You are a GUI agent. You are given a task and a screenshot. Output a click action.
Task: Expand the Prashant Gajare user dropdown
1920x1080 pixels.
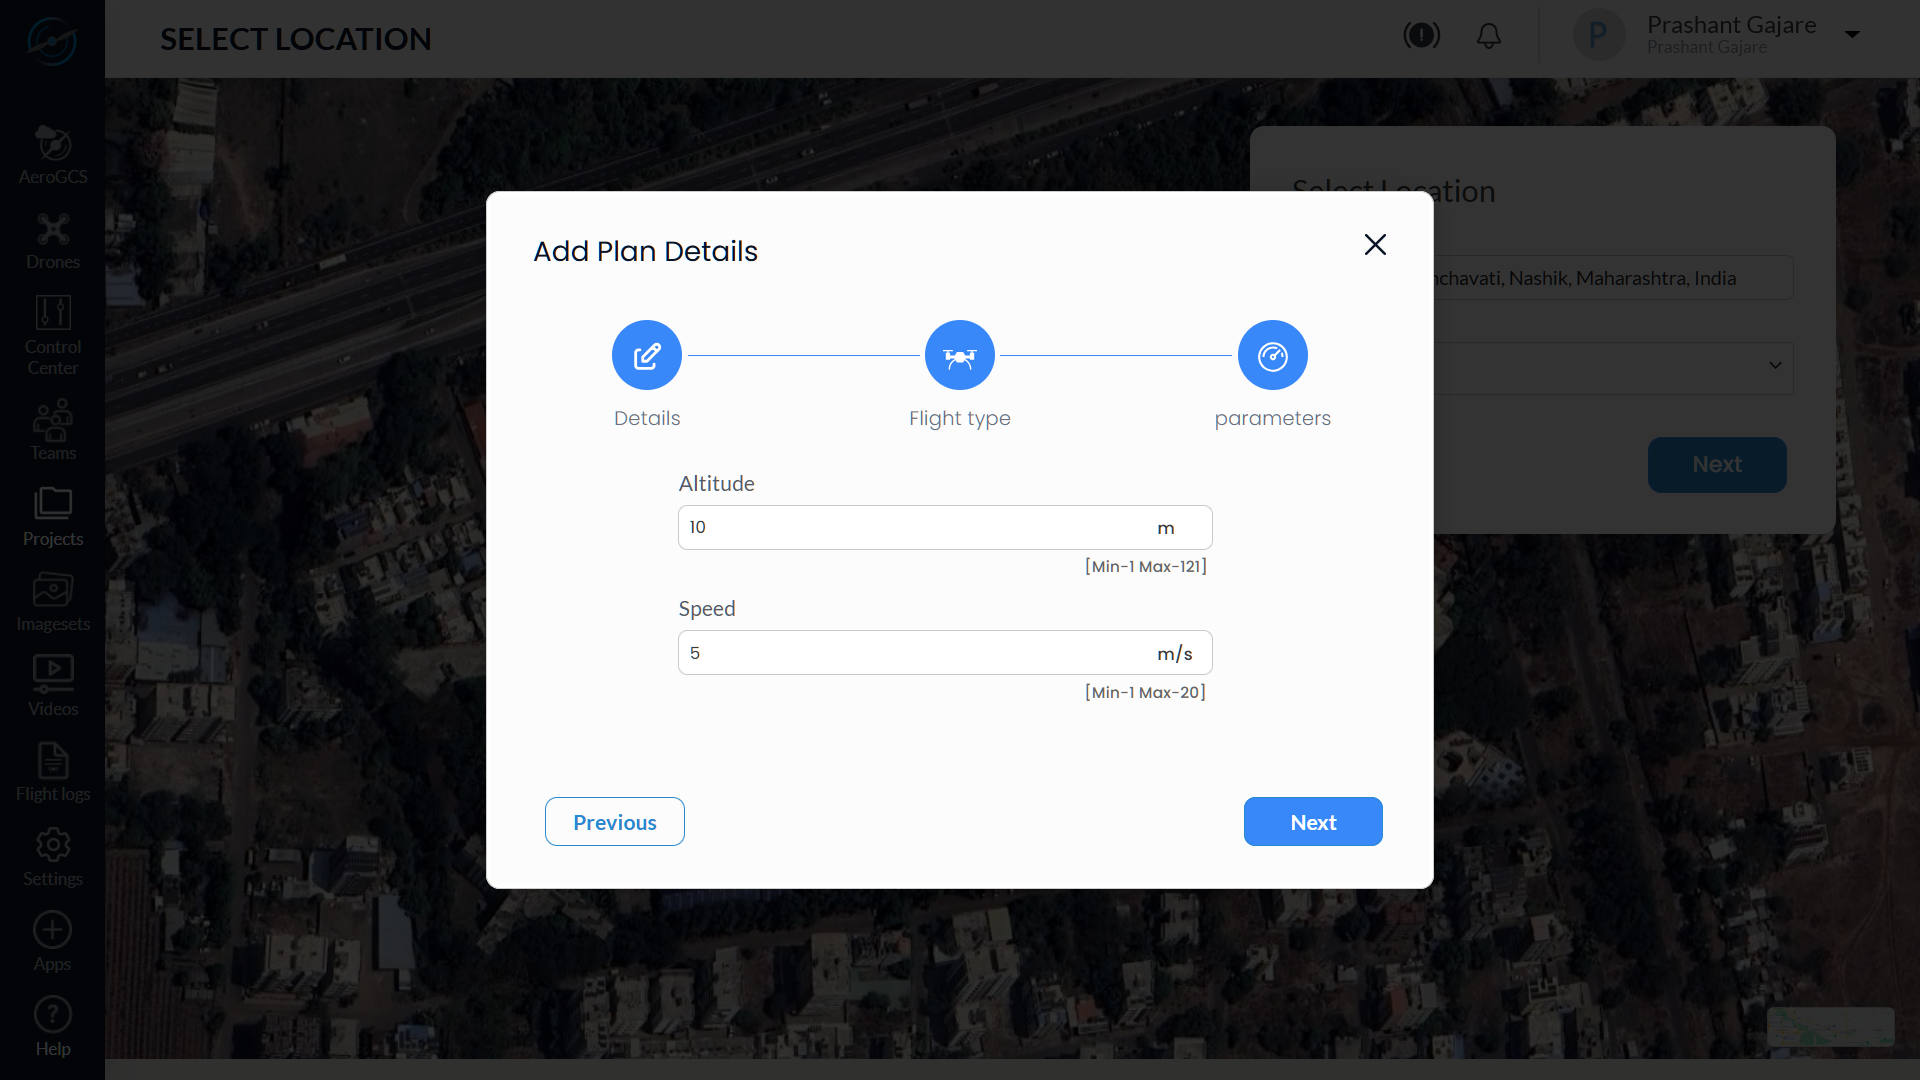tap(1852, 35)
